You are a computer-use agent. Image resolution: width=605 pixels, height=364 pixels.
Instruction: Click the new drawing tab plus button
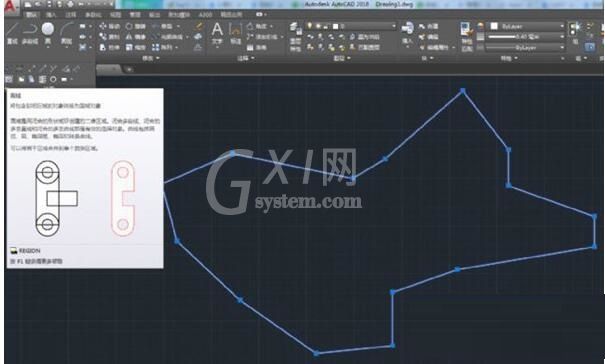(129, 69)
